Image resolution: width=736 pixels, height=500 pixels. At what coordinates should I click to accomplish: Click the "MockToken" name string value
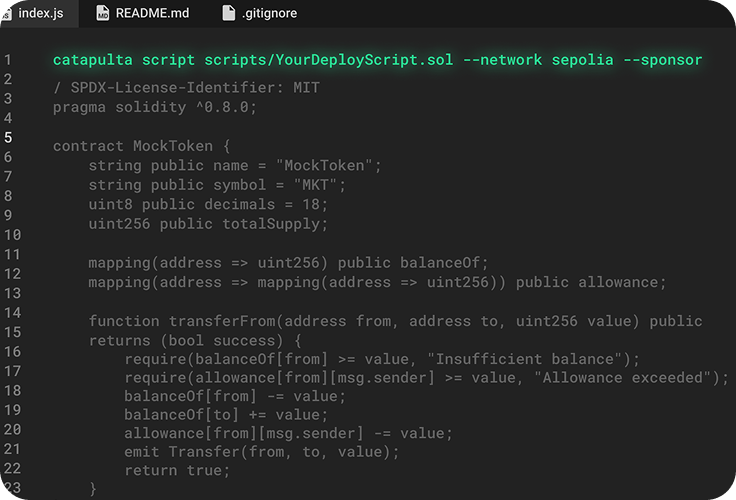pos(324,166)
